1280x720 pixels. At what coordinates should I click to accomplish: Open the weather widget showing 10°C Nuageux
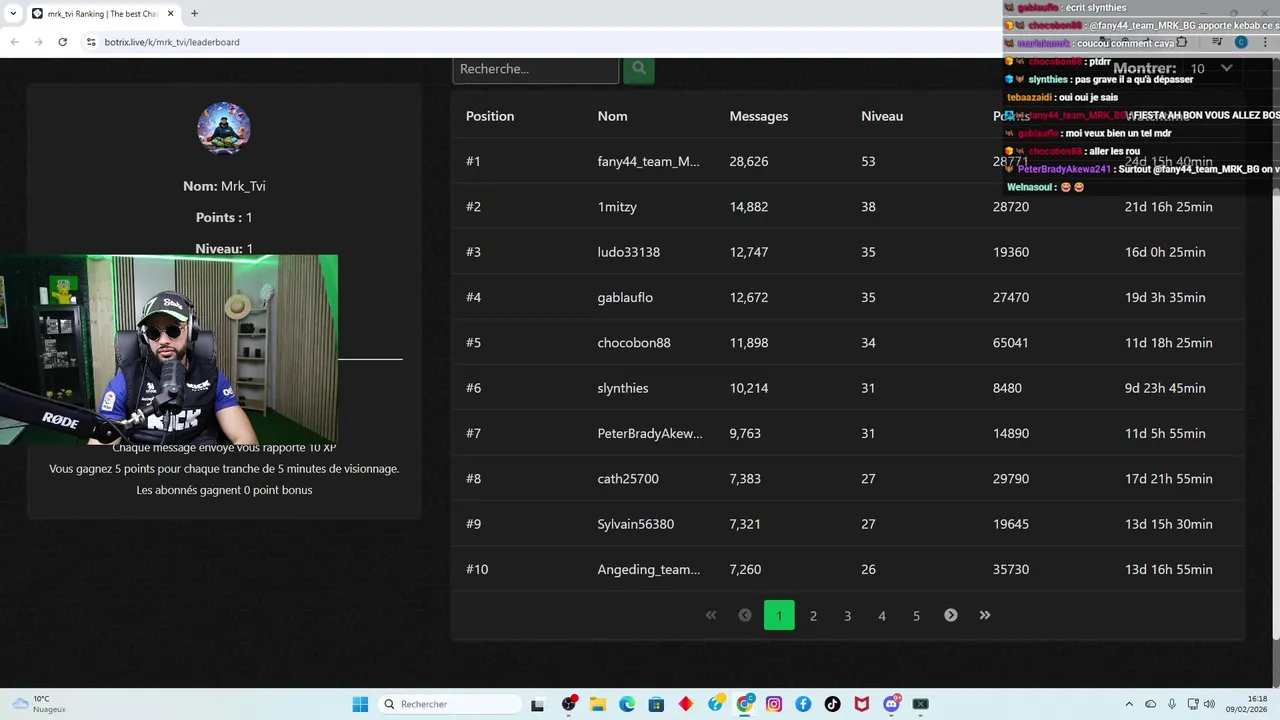[x=38, y=704]
